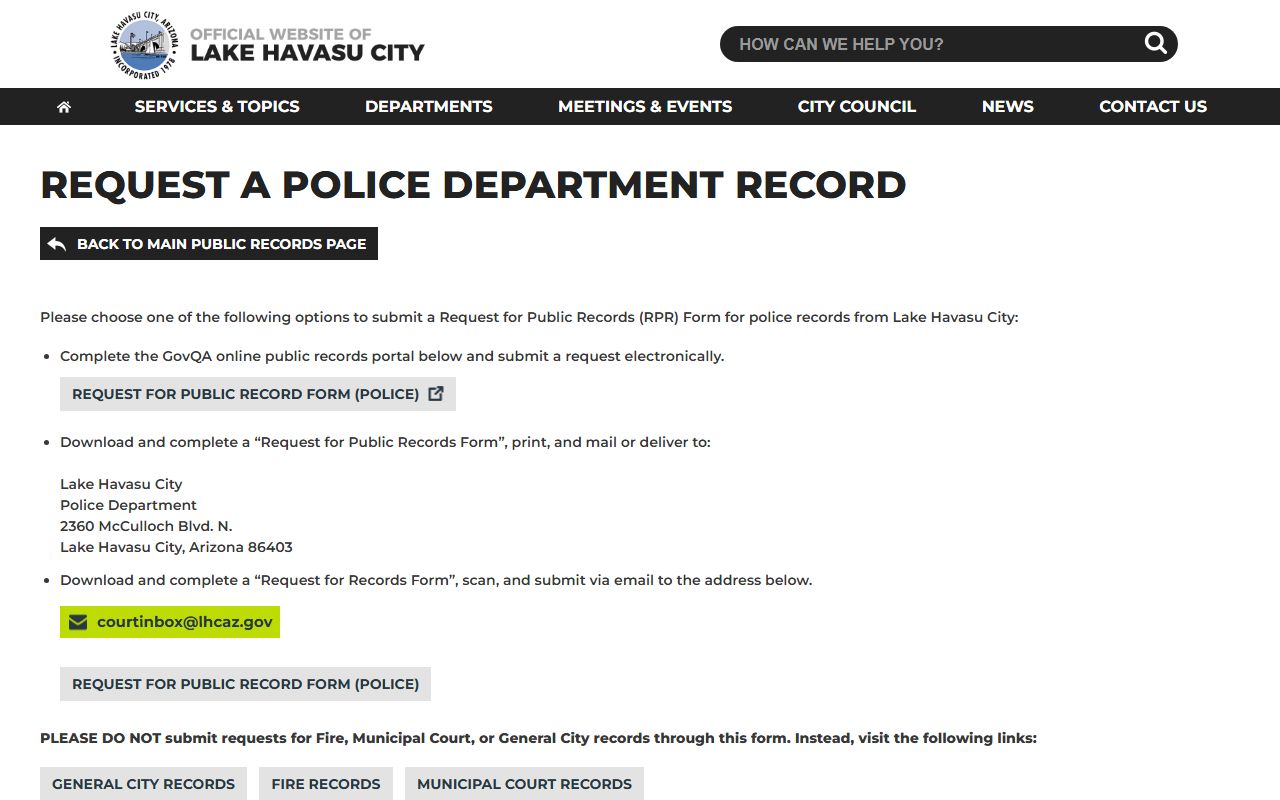Click the 'Lake Havasu City, Arizona 86403' line
1280x800 pixels.
click(x=176, y=547)
